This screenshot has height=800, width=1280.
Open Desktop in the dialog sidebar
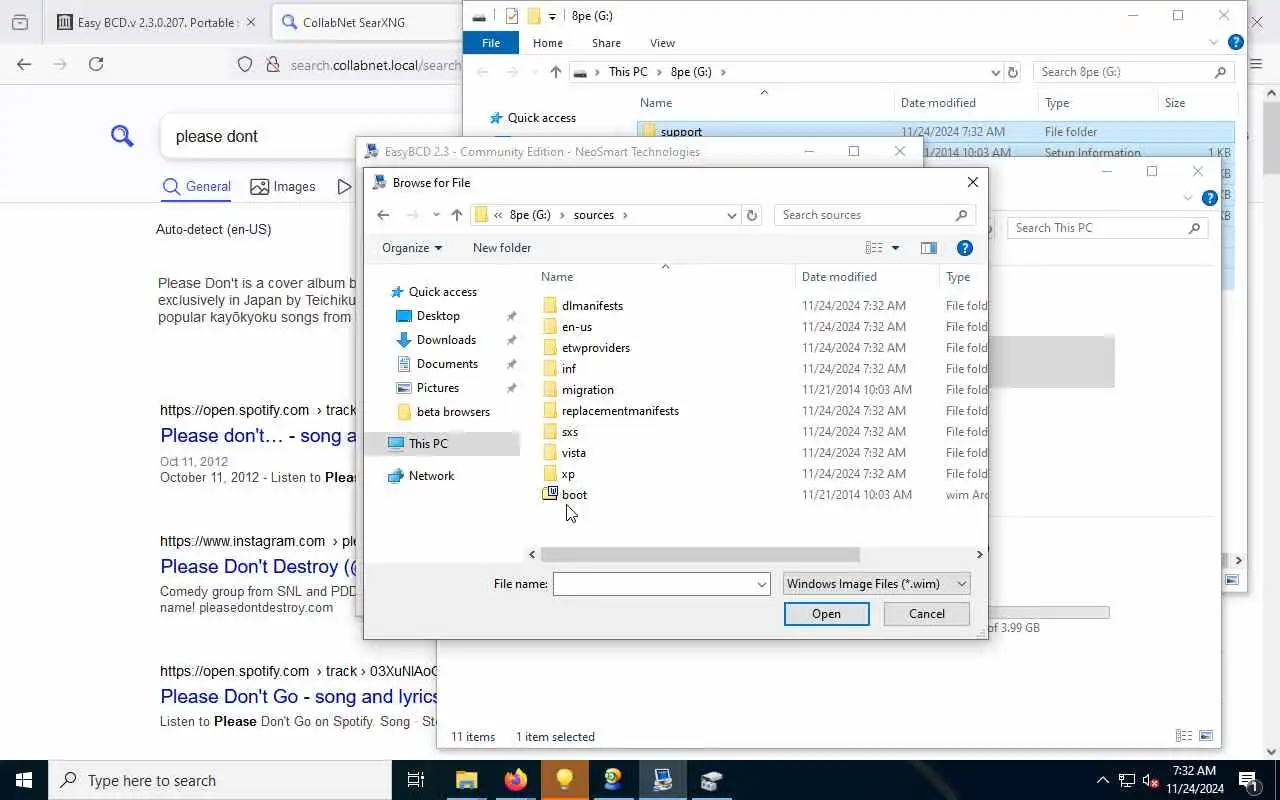coord(438,316)
